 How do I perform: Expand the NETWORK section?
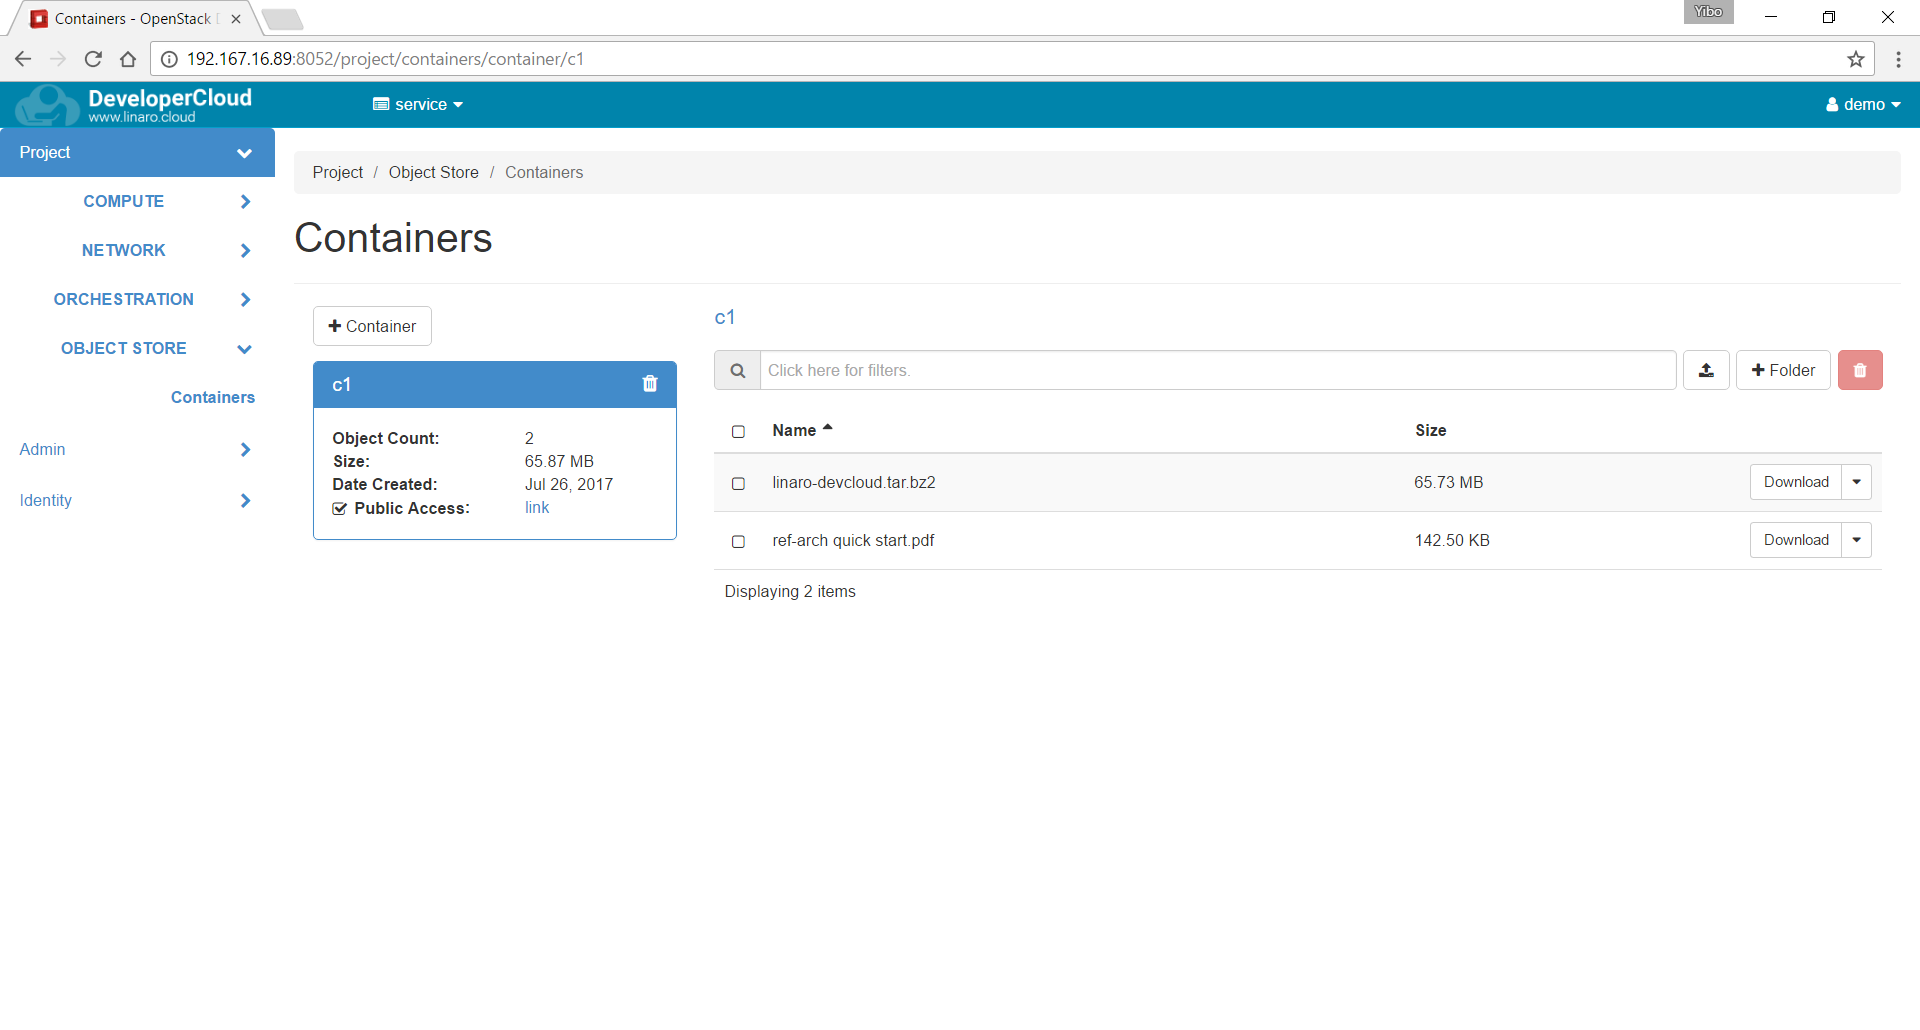click(137, 250)
